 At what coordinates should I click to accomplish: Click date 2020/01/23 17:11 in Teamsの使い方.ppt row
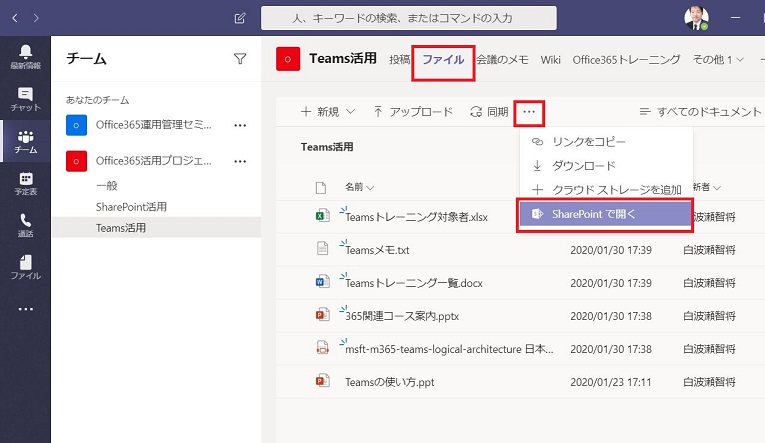611,382
